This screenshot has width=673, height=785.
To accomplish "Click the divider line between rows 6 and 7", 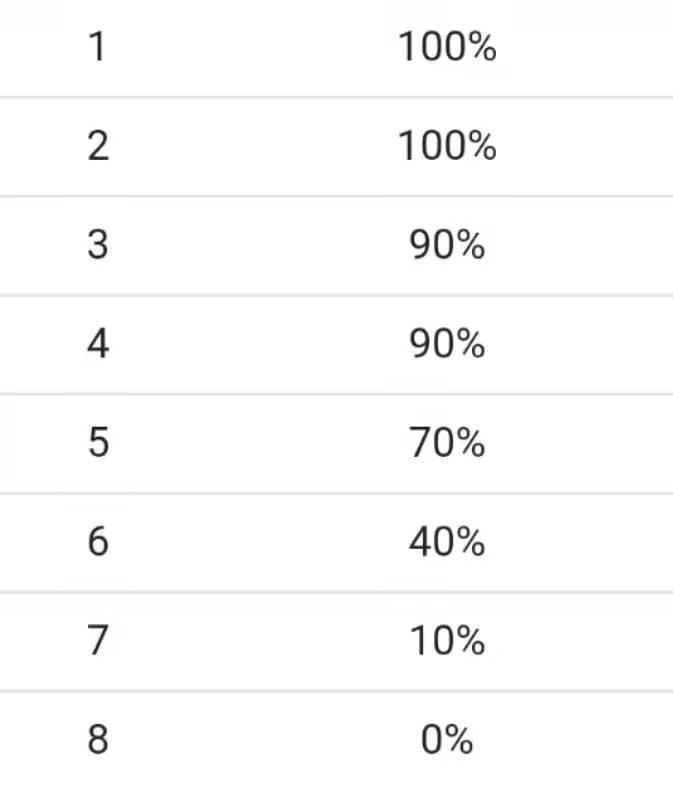I will tap(336, 592).
